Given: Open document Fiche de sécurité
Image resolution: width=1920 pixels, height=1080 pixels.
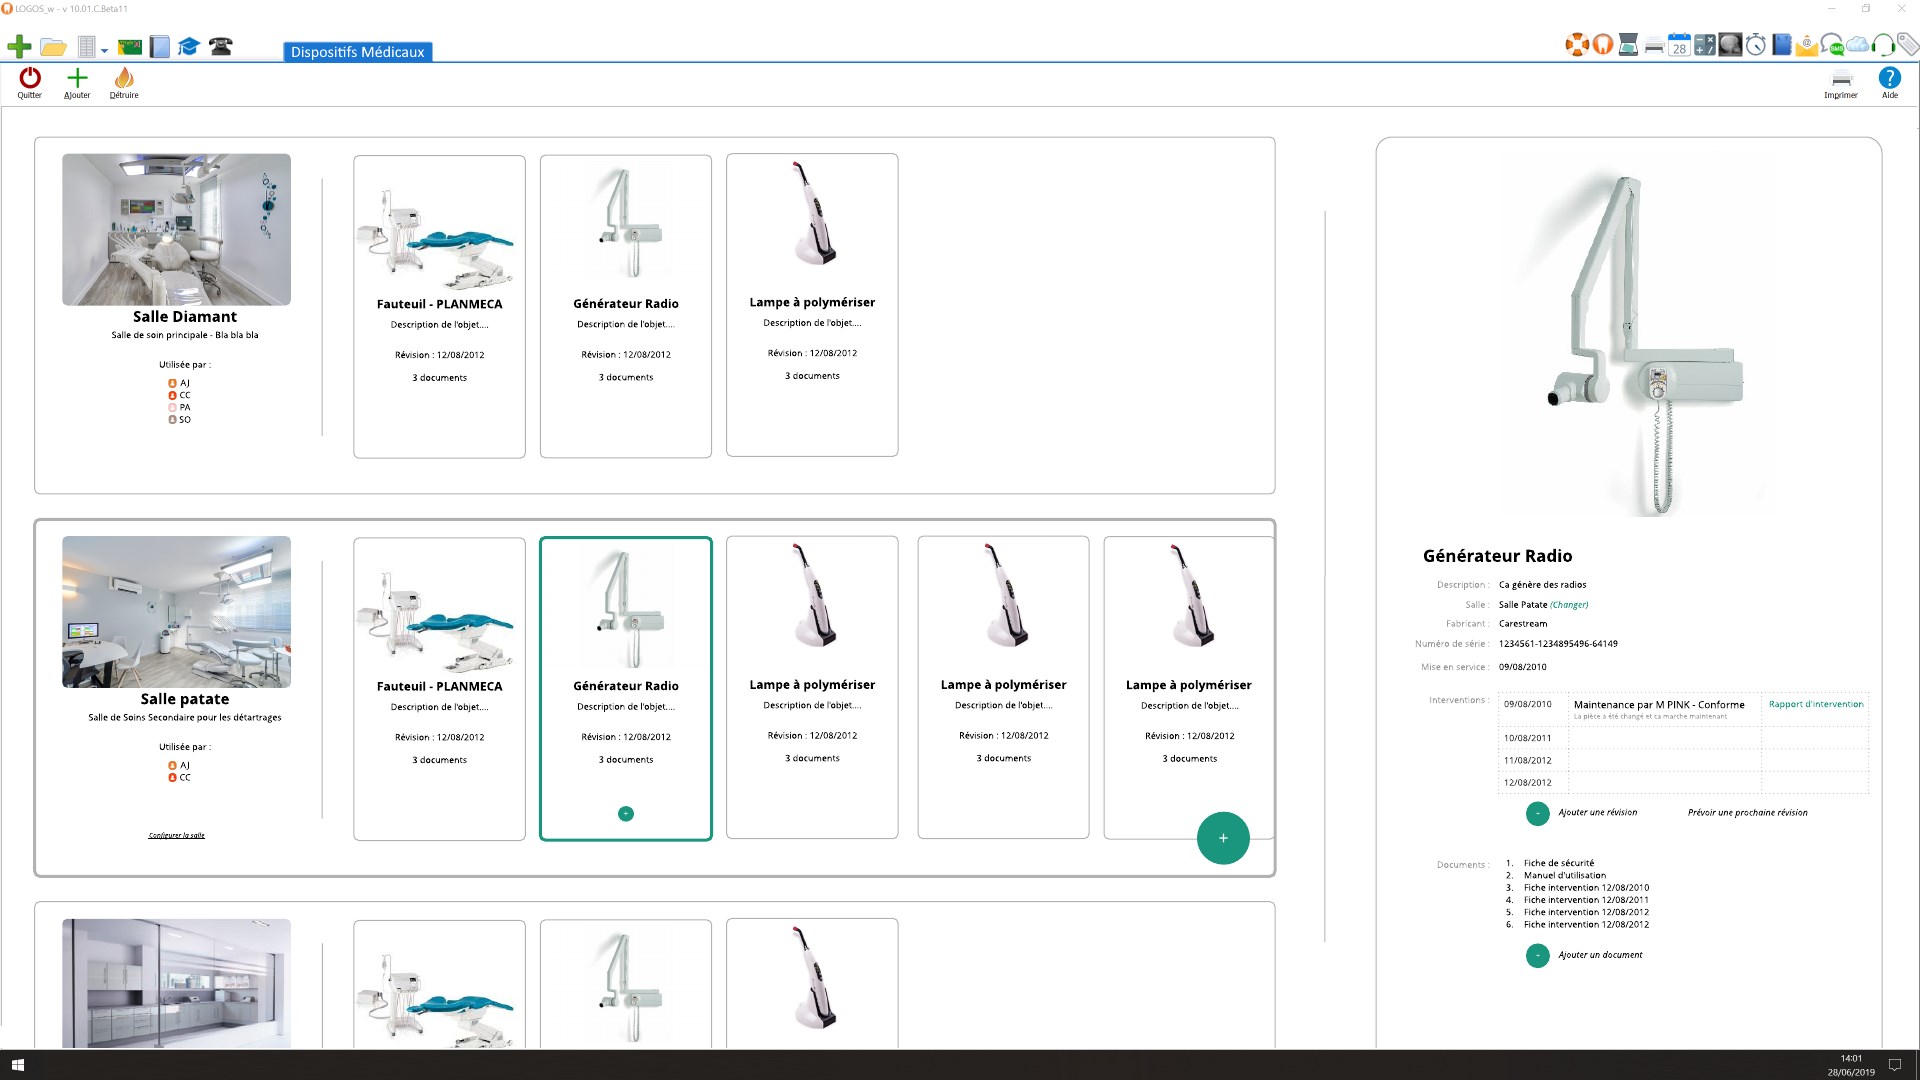Looking at the screenshot, I should 1558,863.
